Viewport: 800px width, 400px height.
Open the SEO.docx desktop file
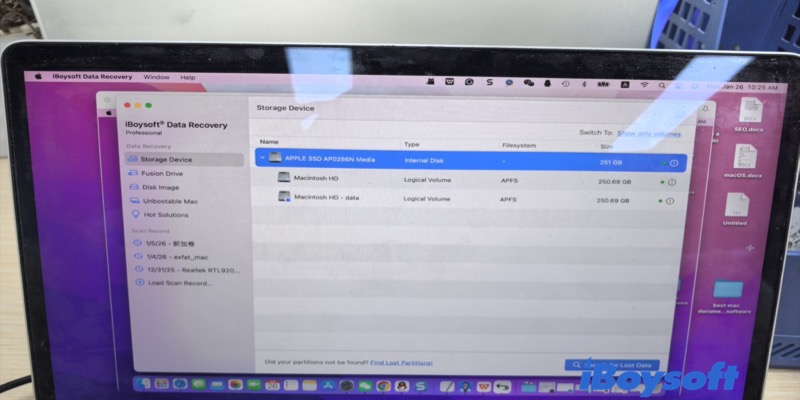tap(749, 115)
